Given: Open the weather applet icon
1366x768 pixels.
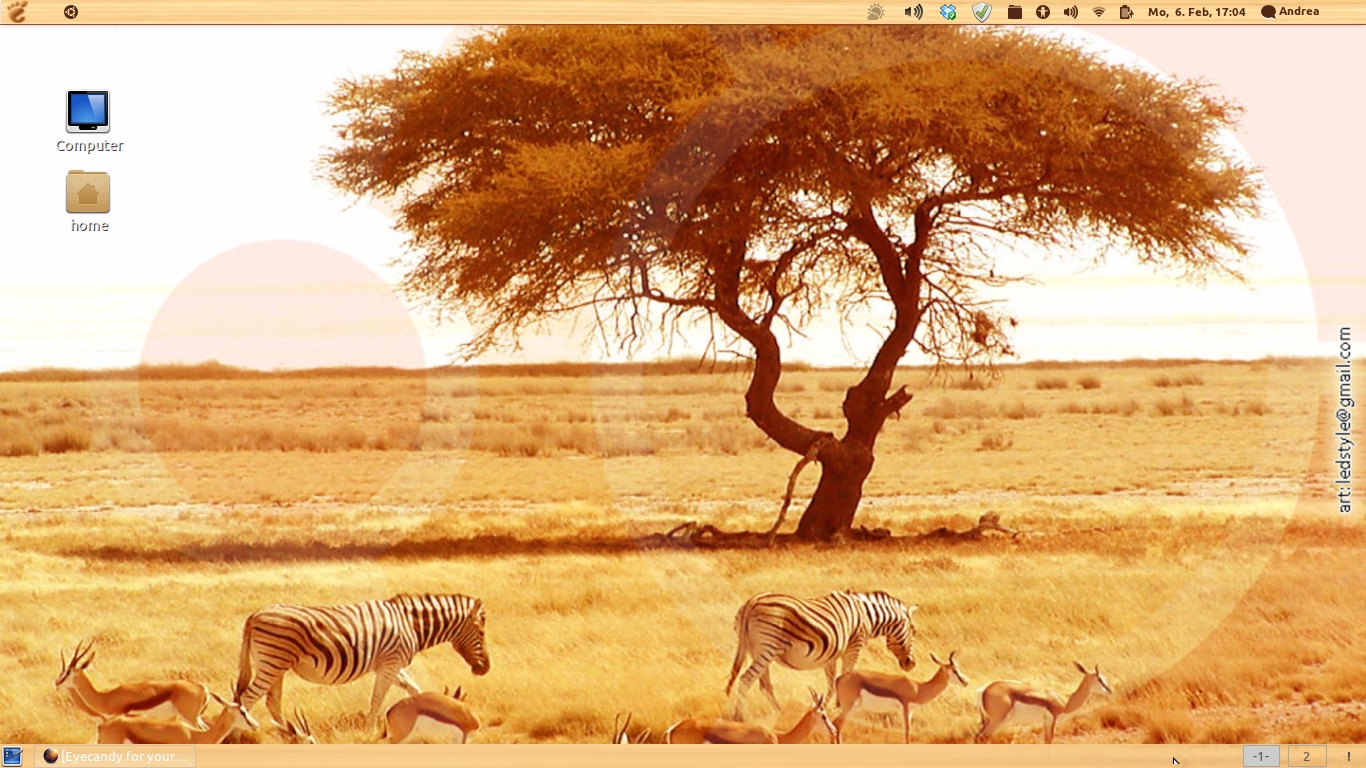Looking at the screenshot, I should click(876, 12).
